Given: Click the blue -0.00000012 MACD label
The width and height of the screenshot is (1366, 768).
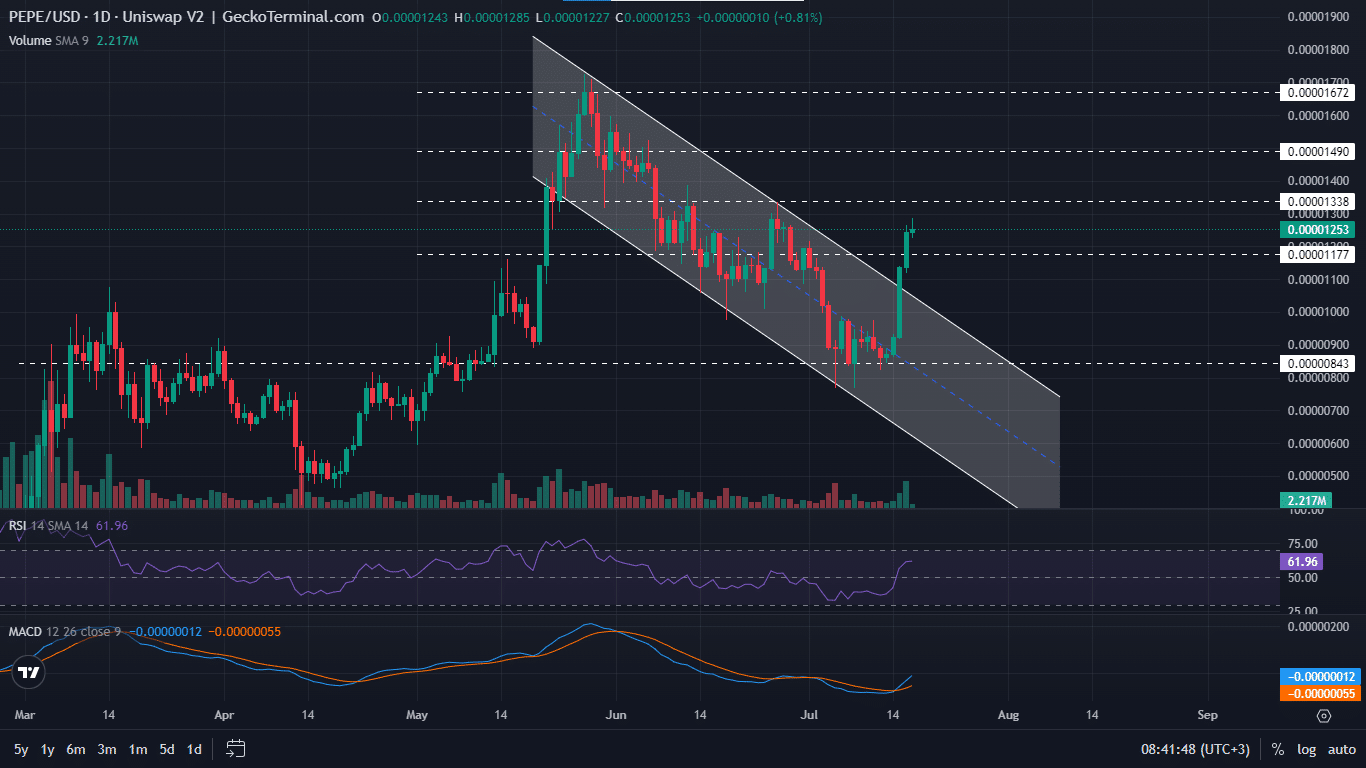Looking at the screenshot, I should click(x=1320, y=677).
